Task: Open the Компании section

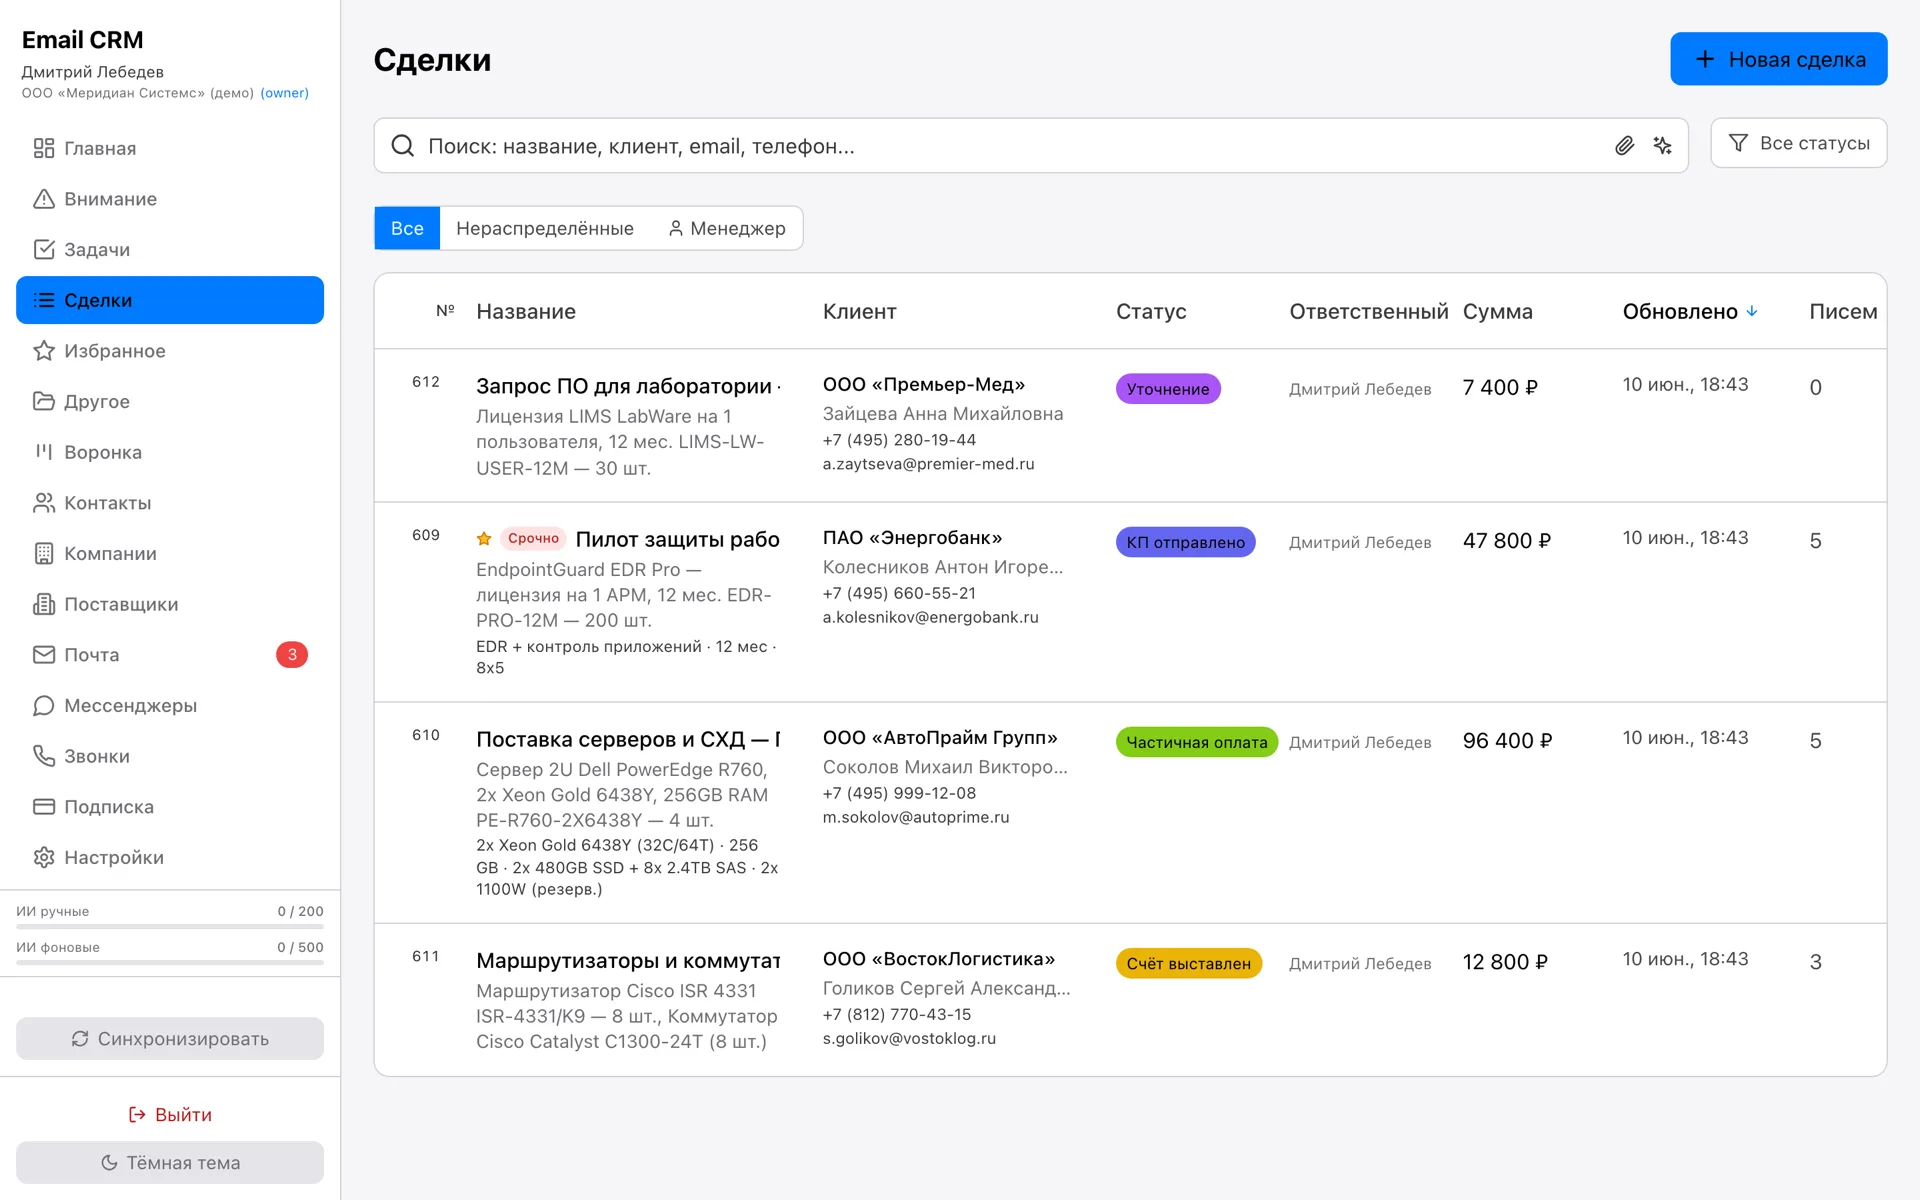Action: point(170,553)
